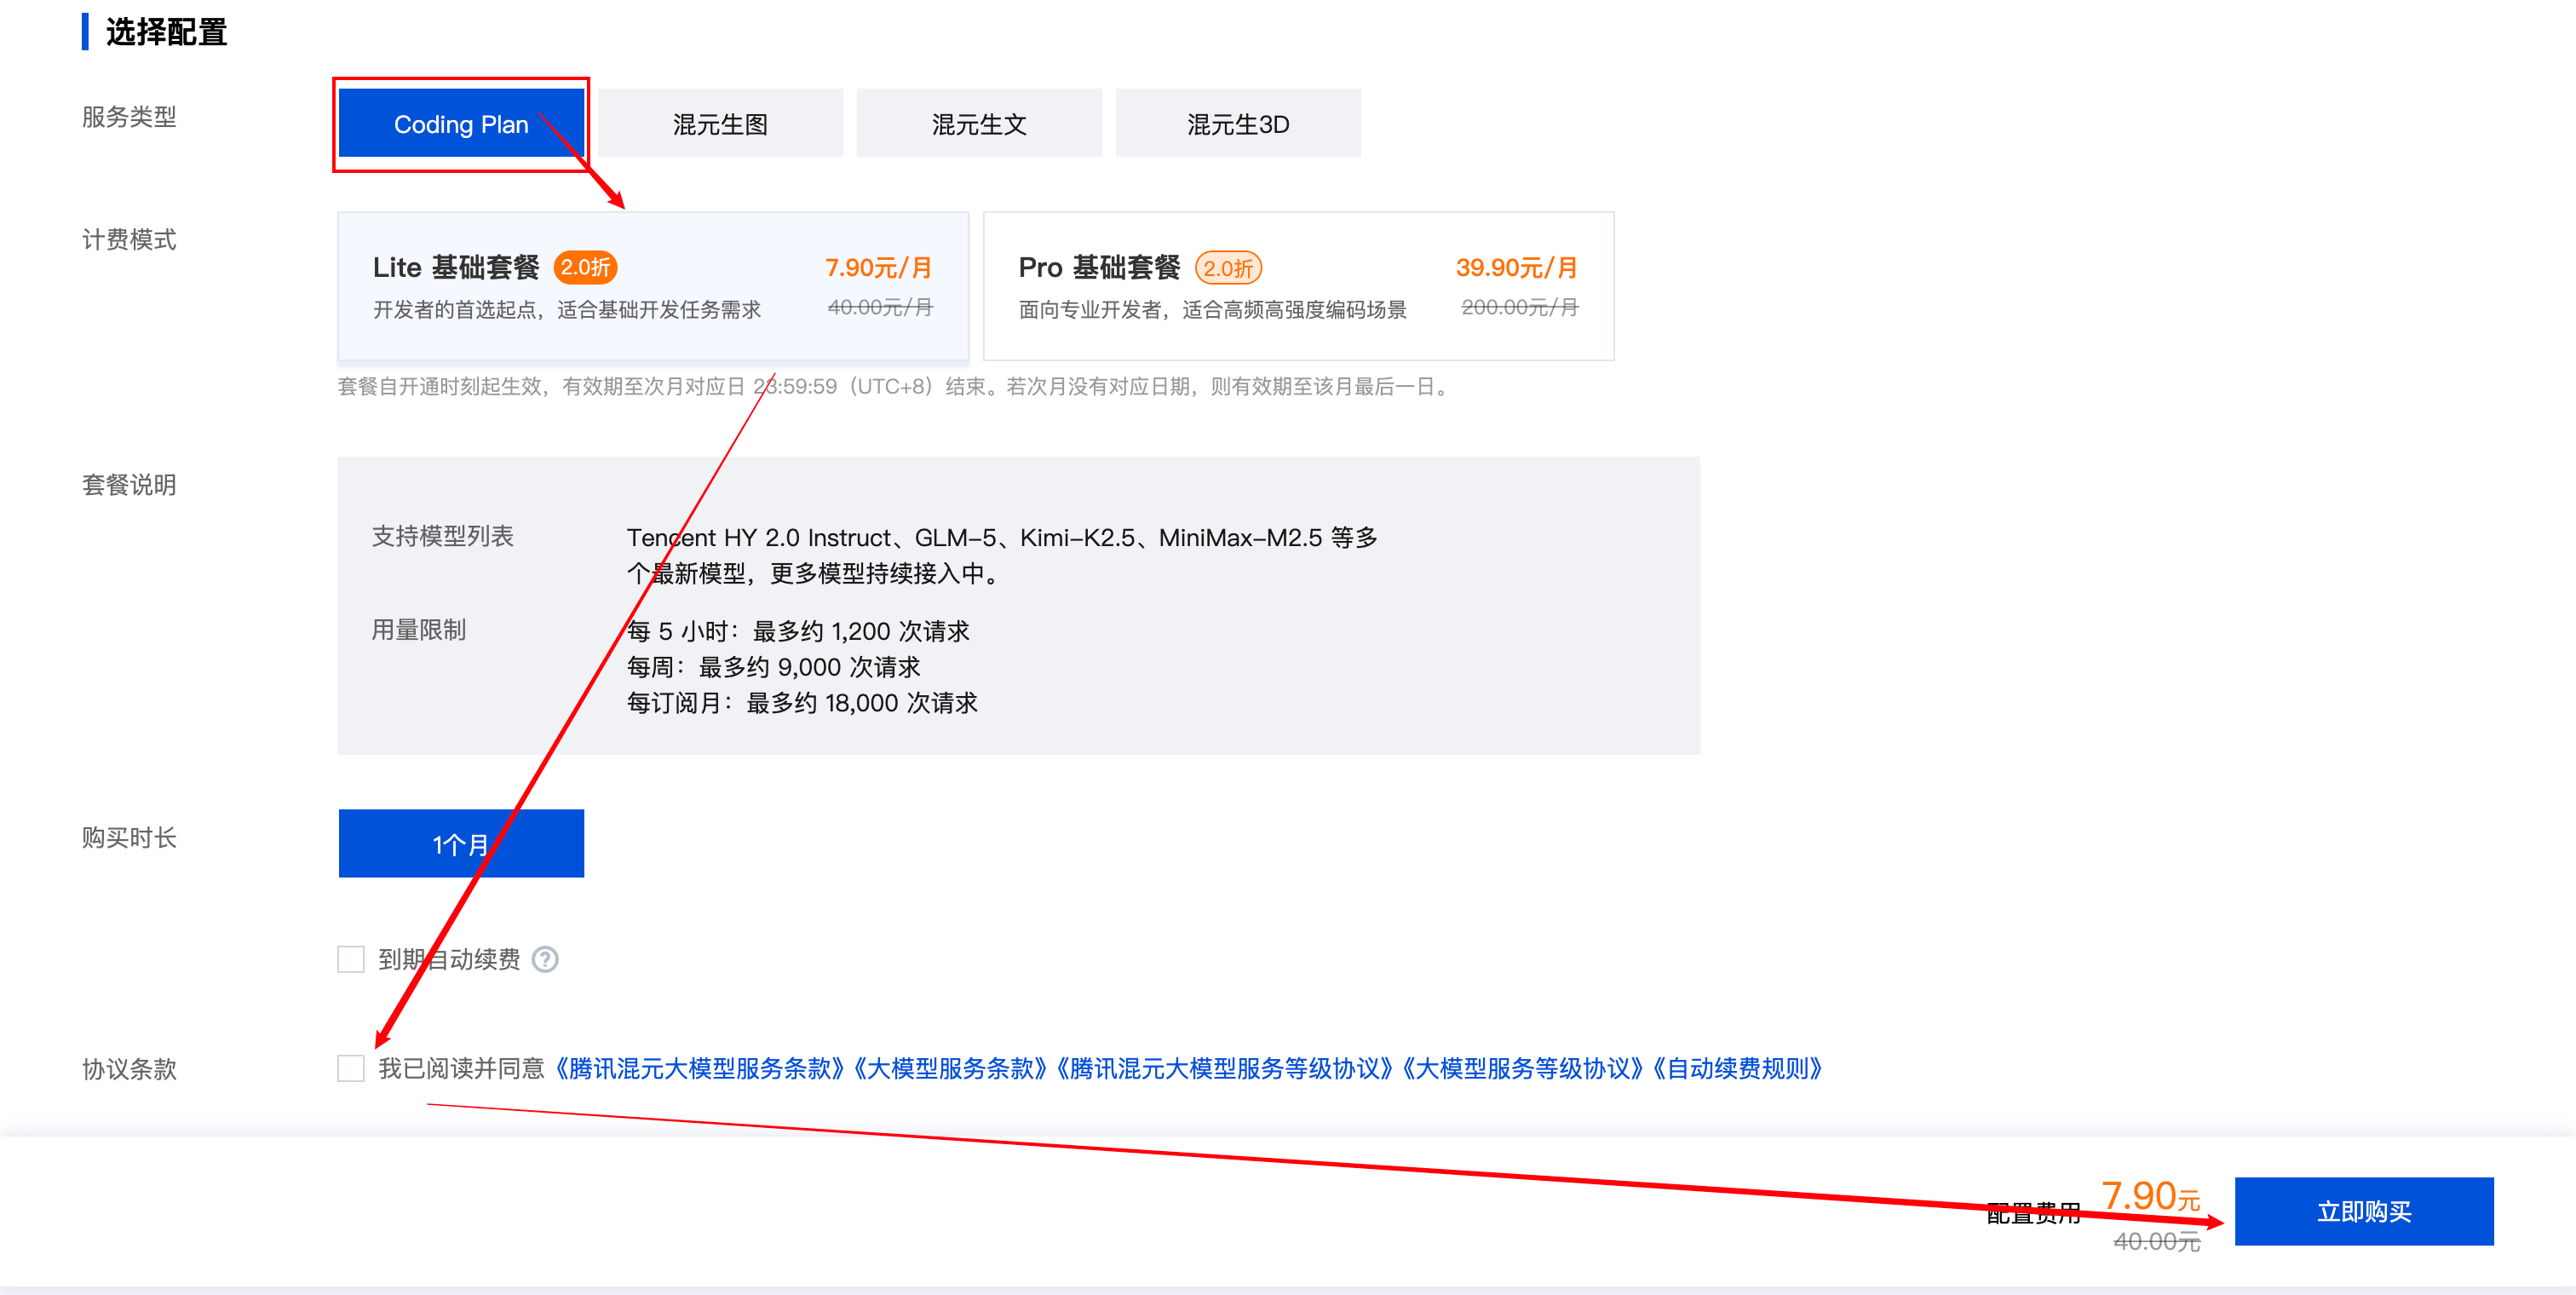Switch to the 混元生文 service tab
The height and width of the screenshot is (1295, 2576).
tap(978, 123)
